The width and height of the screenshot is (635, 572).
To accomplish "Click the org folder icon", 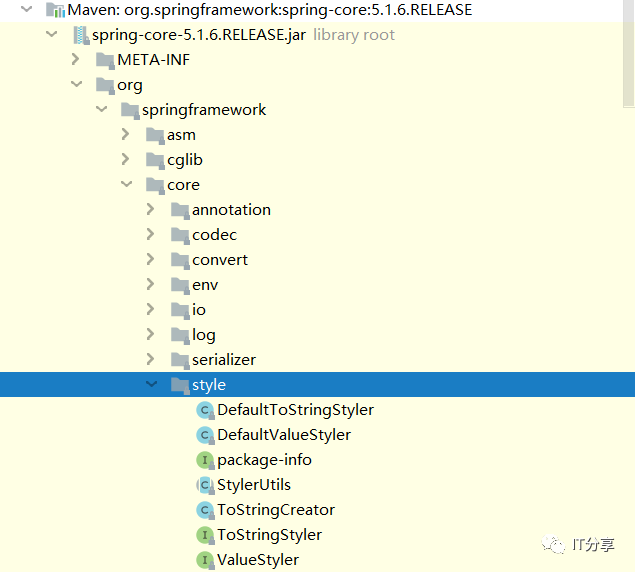I will point(105,85).
